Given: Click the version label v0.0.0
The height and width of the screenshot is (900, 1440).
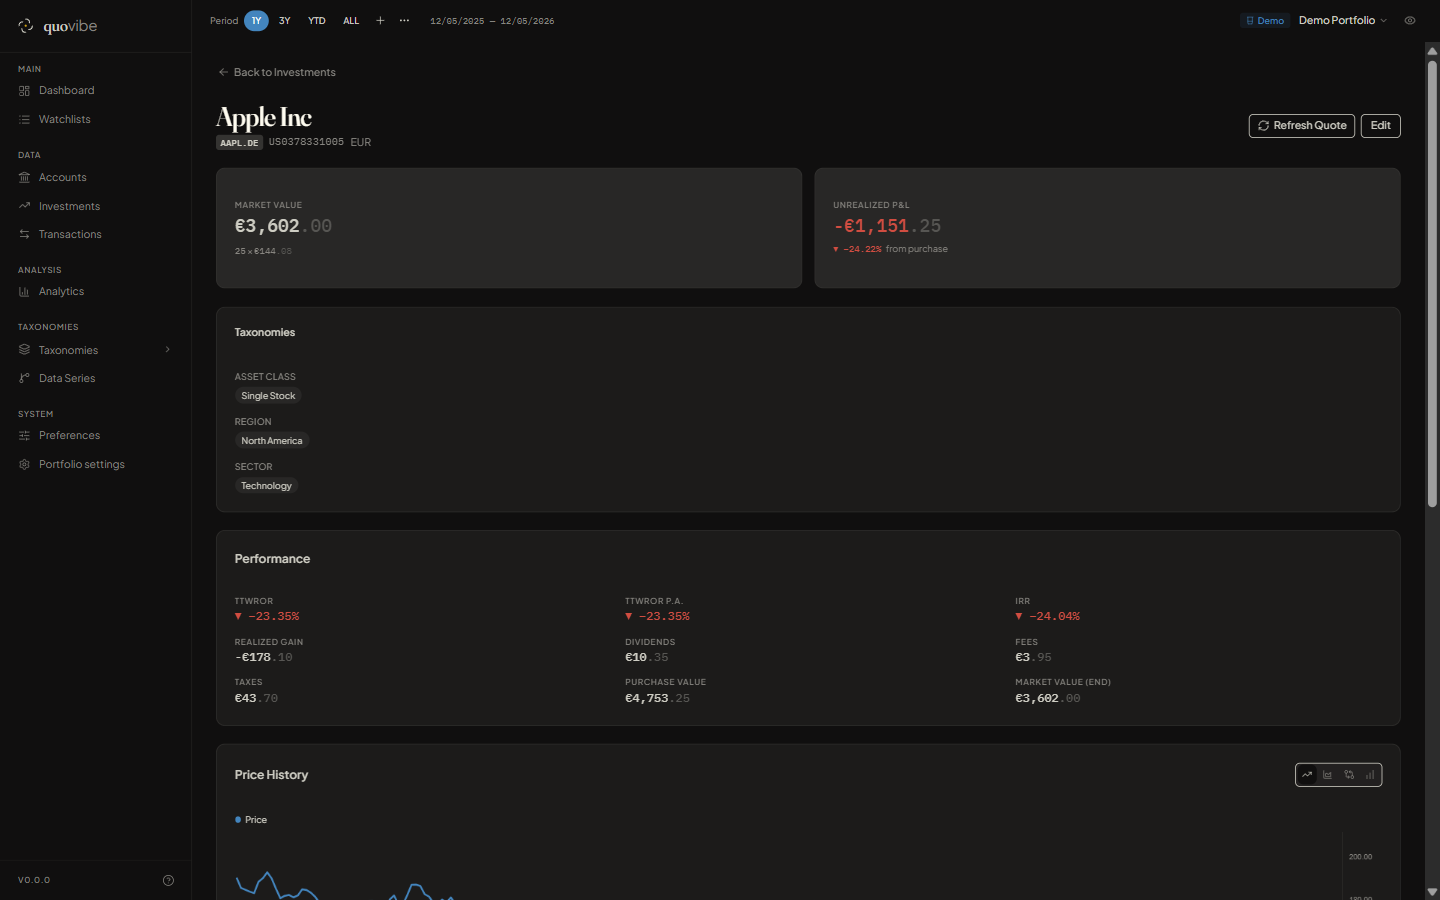Looking at the screenshot, I should [34, 881].
